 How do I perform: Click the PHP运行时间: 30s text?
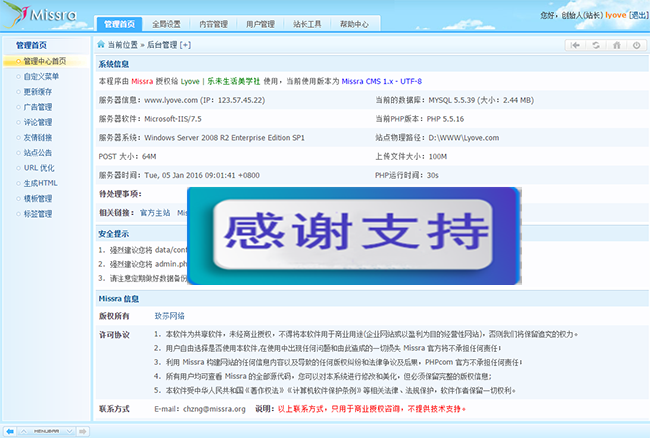click(407, 175)
